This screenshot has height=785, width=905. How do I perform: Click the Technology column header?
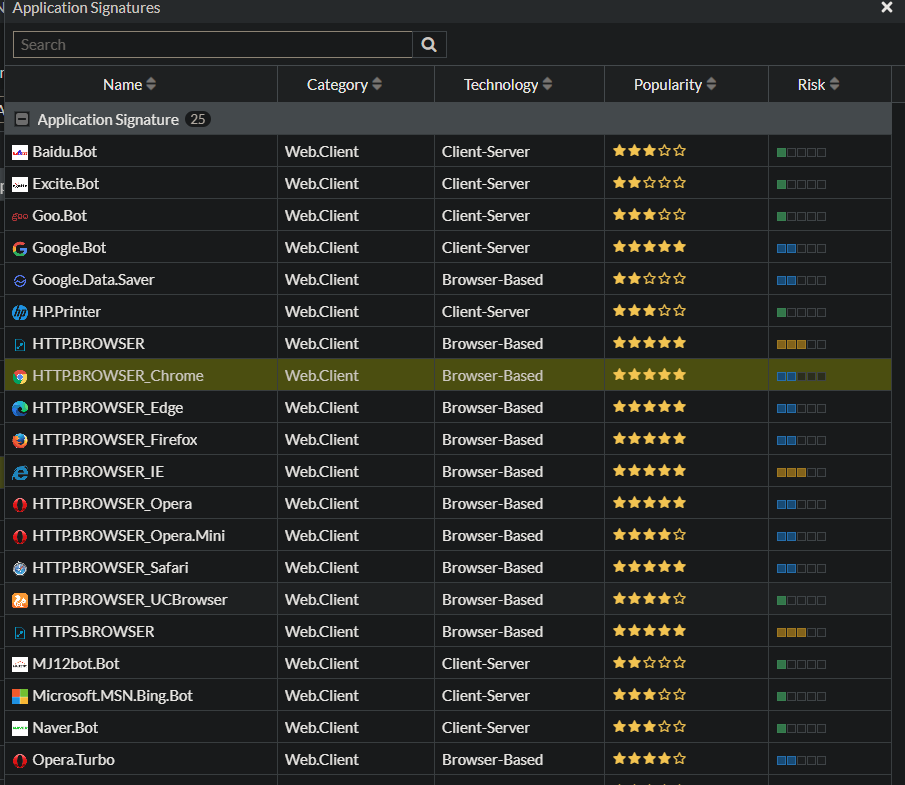(x=508, y=85)
